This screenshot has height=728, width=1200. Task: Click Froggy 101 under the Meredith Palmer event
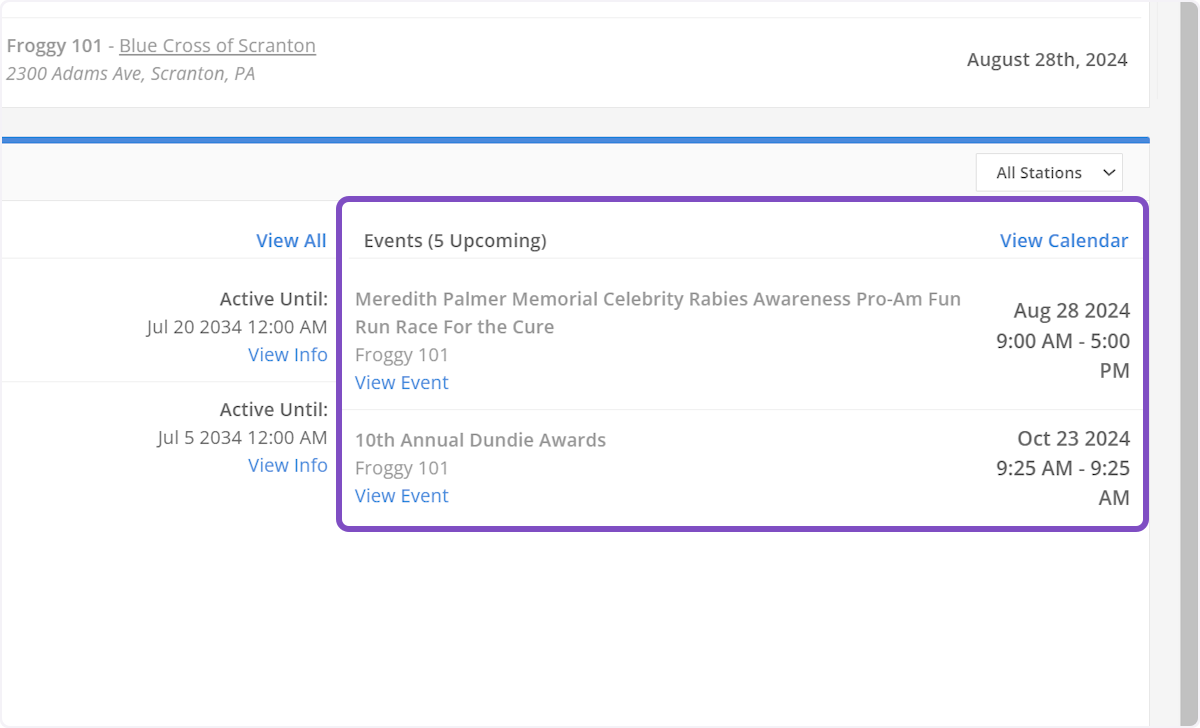coord(401,355)
